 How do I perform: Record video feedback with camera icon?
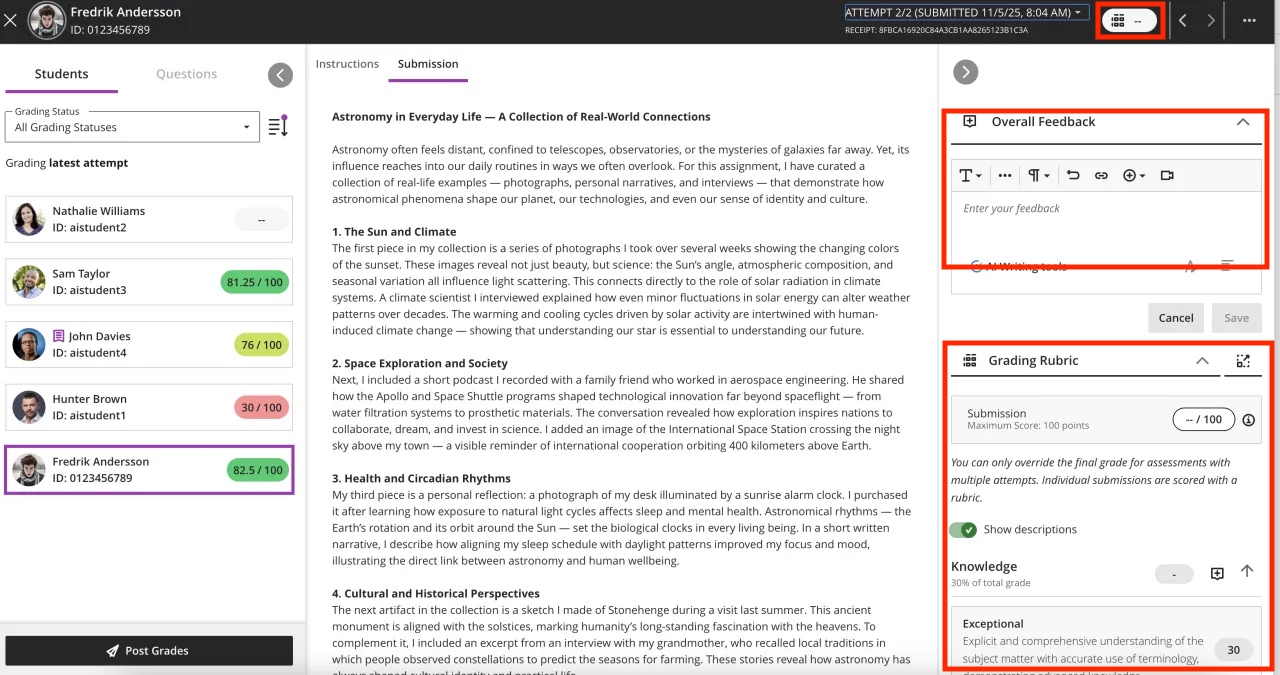1166,175
